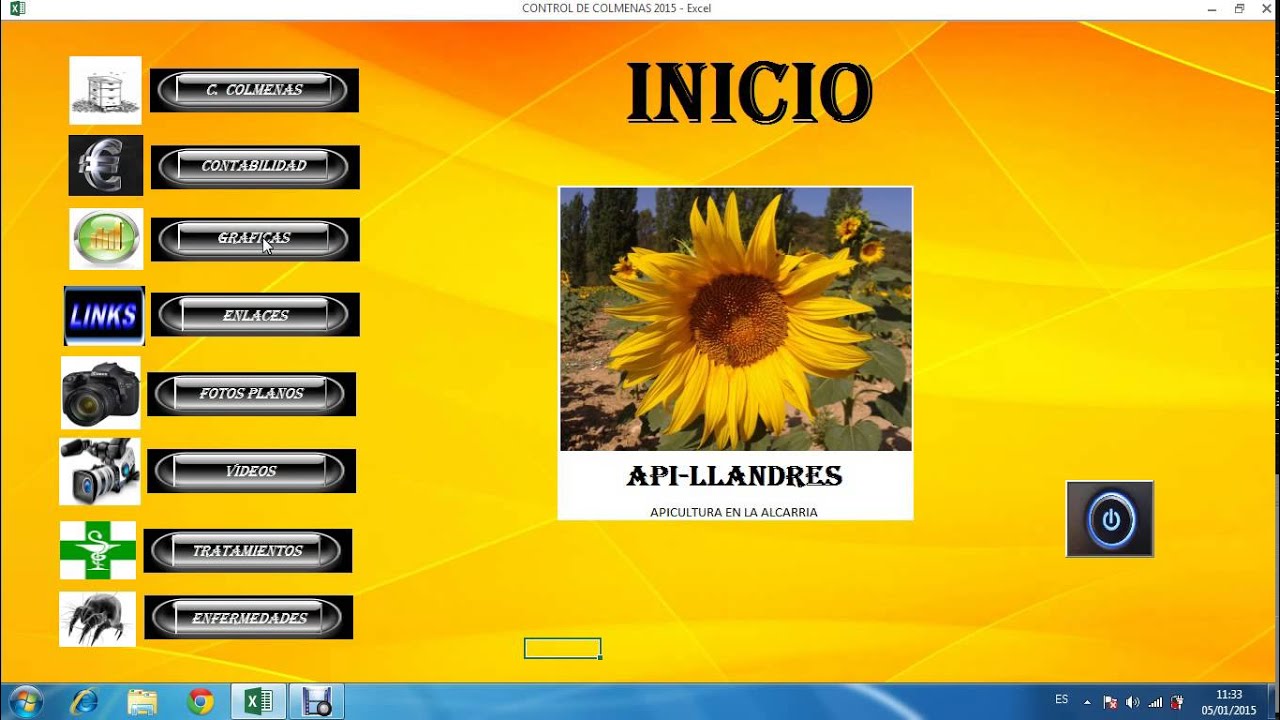The width and height of the screenshot is (1280, 720).
Task: Click the blue LINKS icon
Action: (104, 316)
